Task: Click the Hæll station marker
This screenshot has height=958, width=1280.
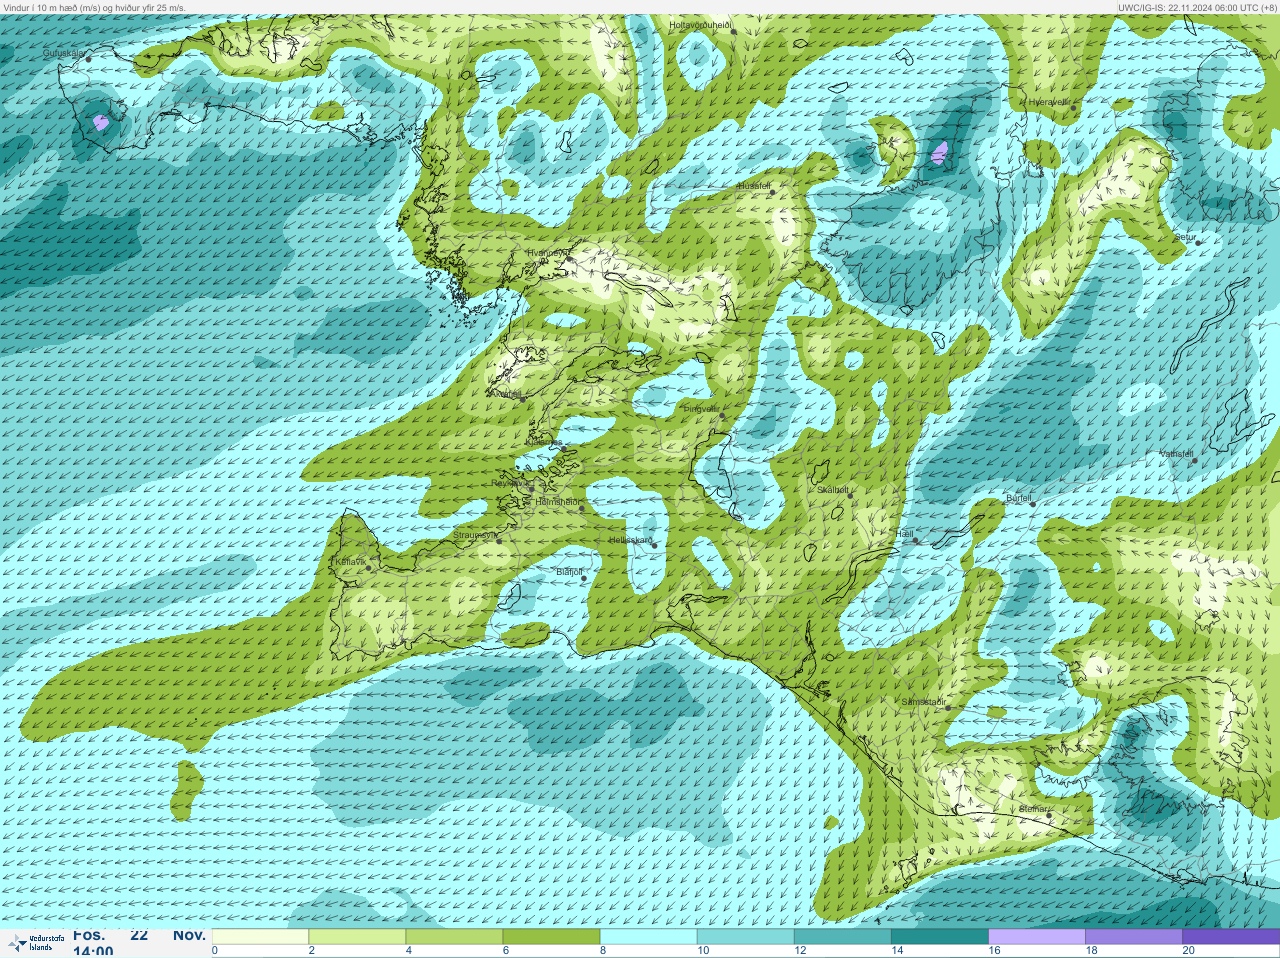Action: (915, 540)
